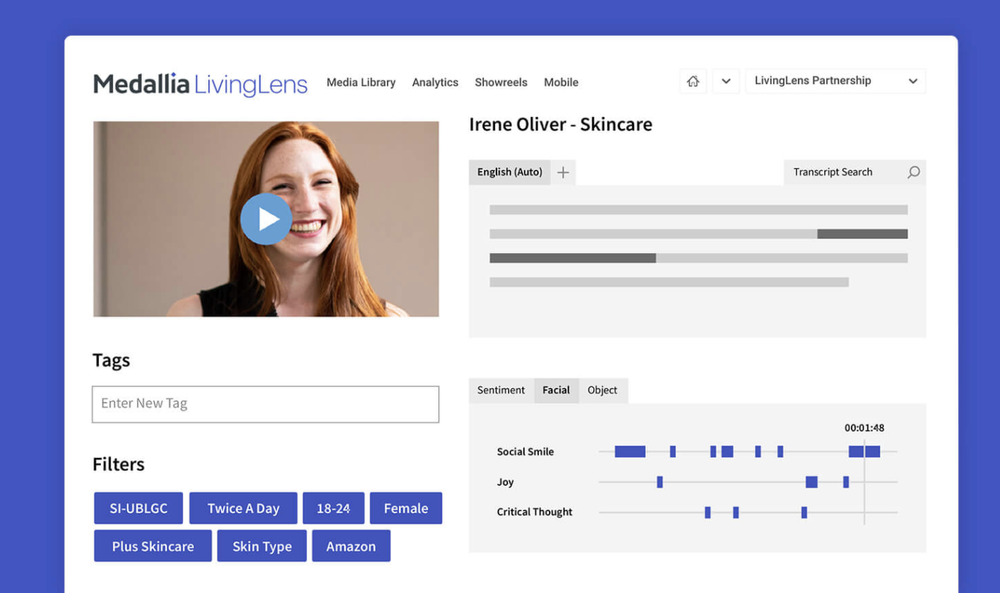Open the LivingLens Partnership dropdown

(835, 81)
